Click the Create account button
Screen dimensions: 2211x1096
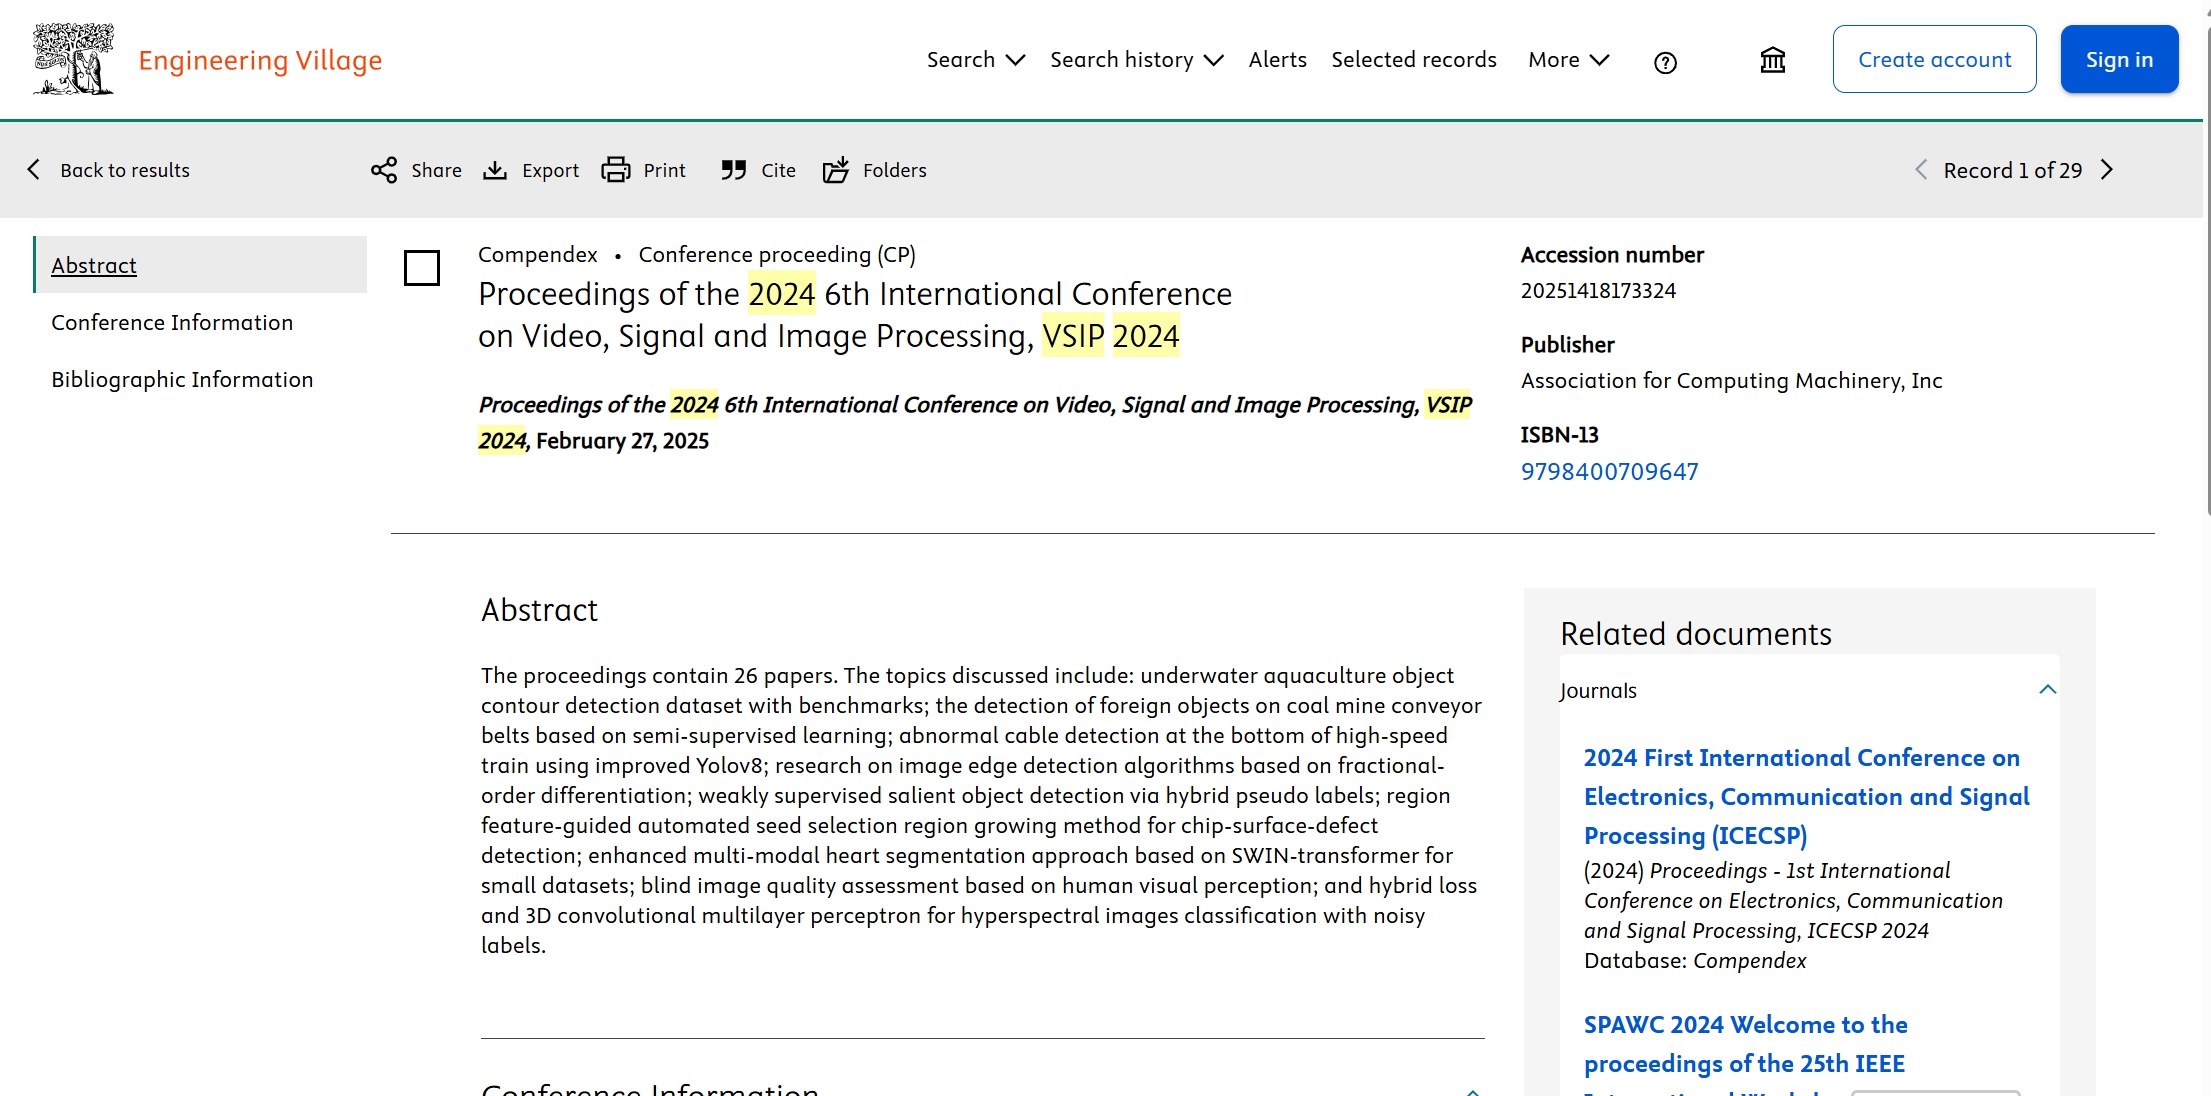[x=1934, y=59]
